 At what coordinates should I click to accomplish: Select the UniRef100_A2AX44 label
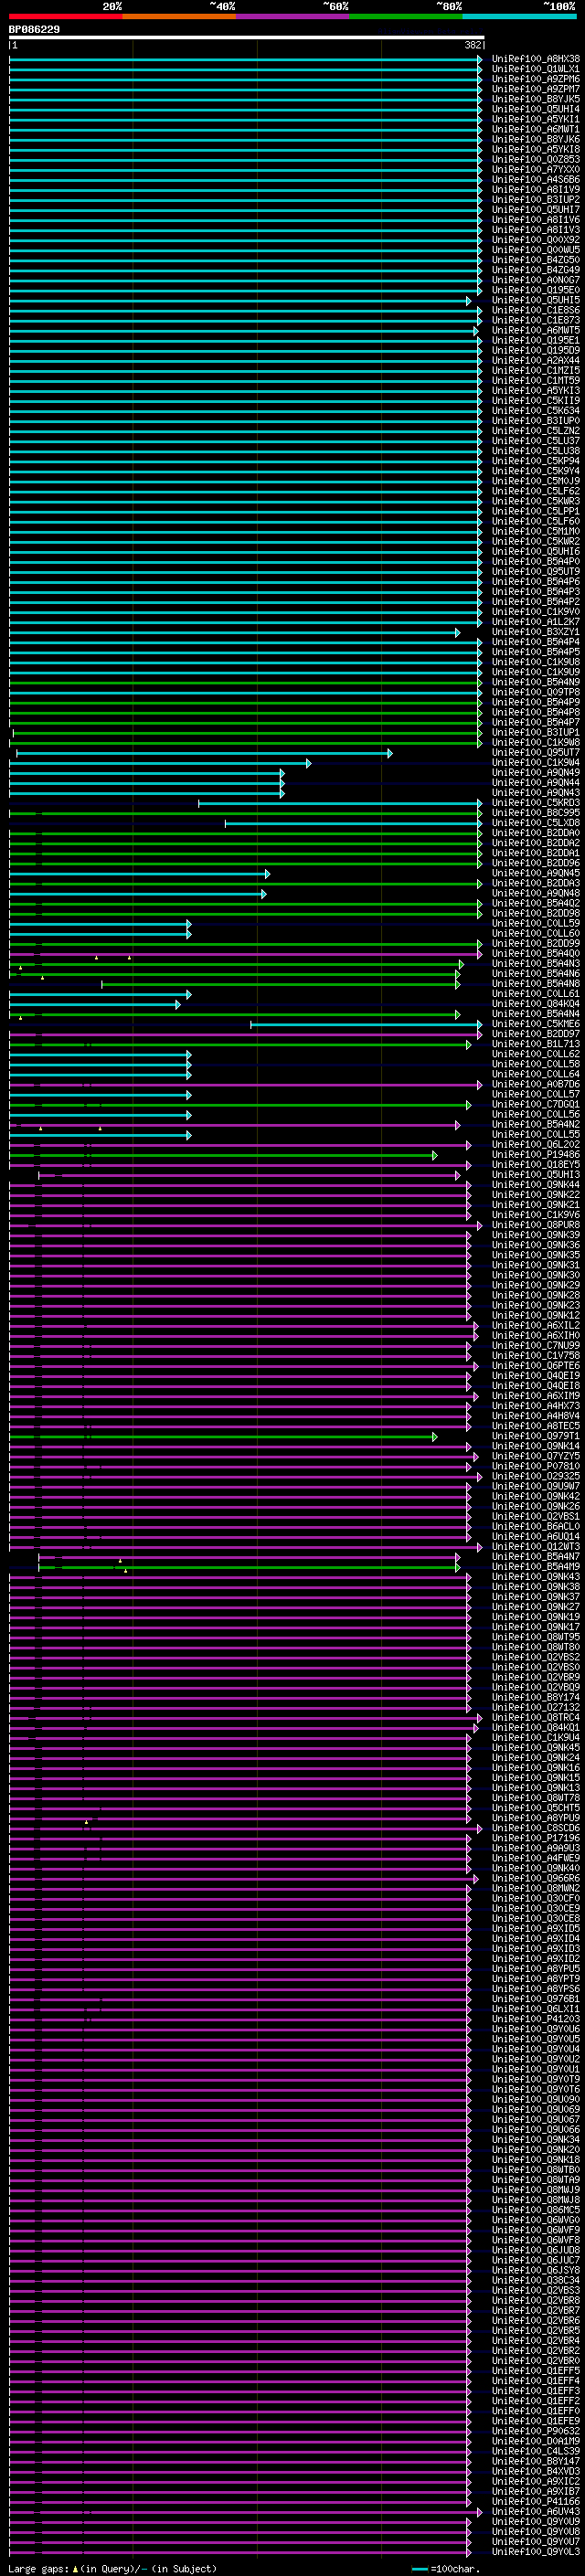[x=536, y=360]
